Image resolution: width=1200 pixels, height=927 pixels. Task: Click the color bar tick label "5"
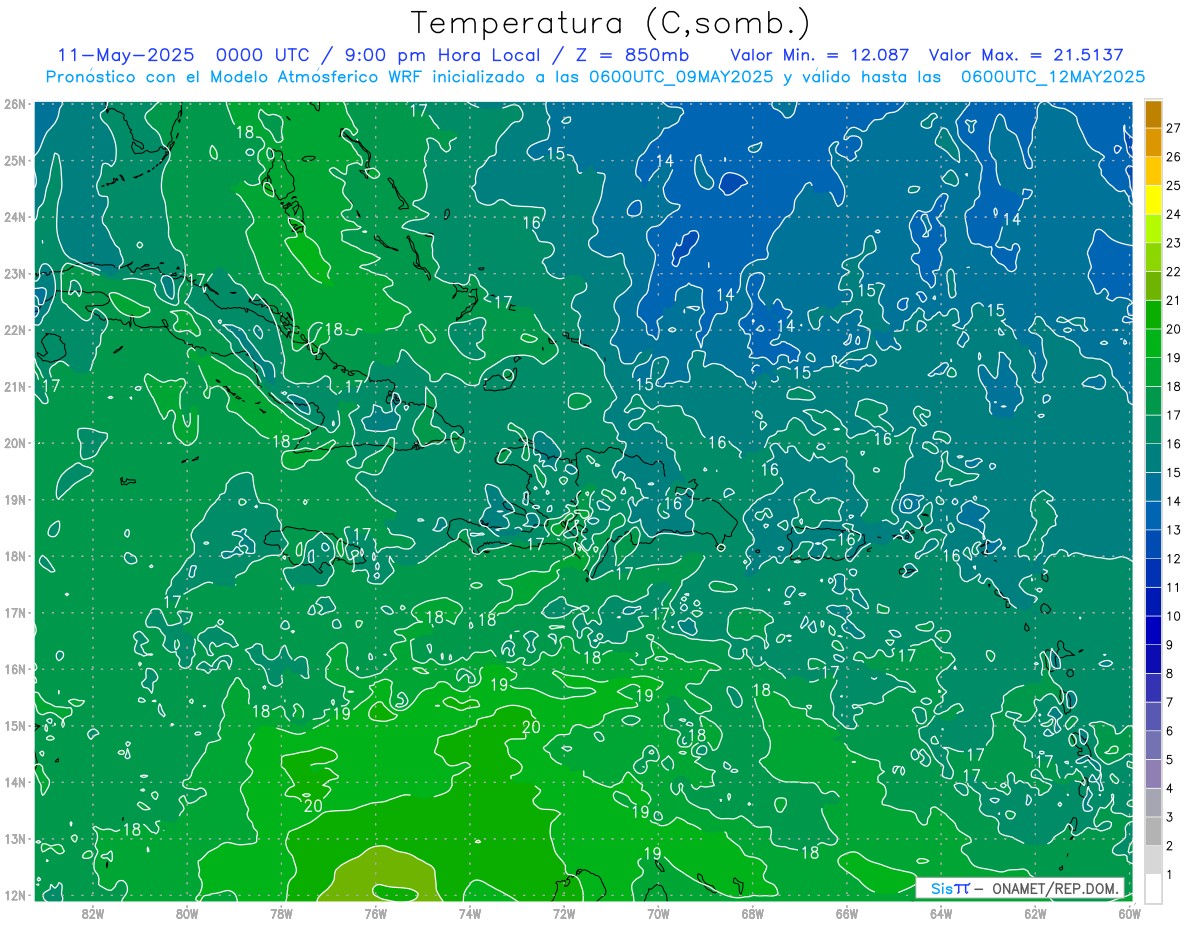point(1171,760)
